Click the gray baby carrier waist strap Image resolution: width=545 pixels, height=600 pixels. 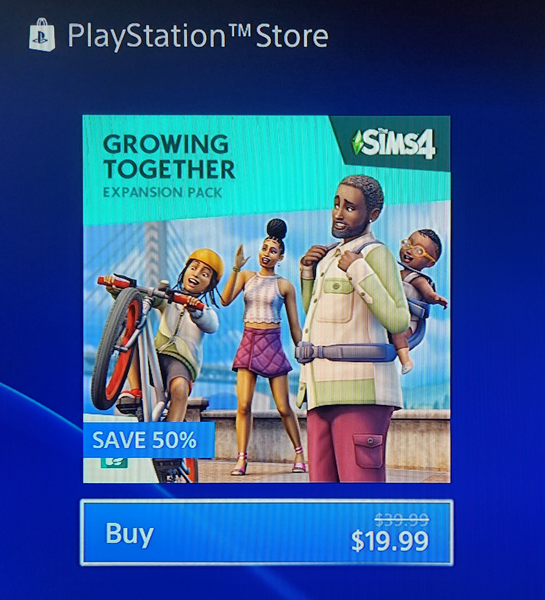pyautogui.click(x=345, y=352)
